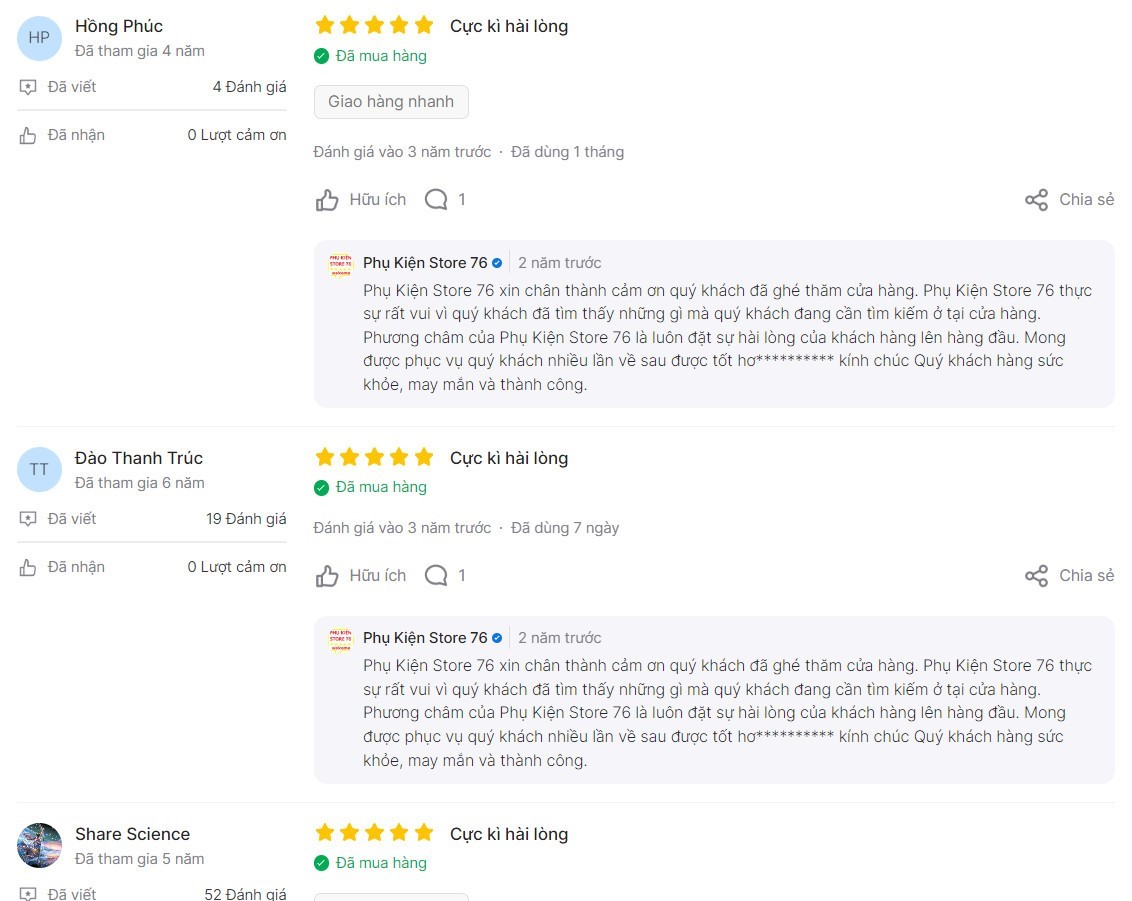Click Hồng Phúc's five-star rating
Image resolution: width=1132 pixels, height=901 pixels.
tap(374, 25)
